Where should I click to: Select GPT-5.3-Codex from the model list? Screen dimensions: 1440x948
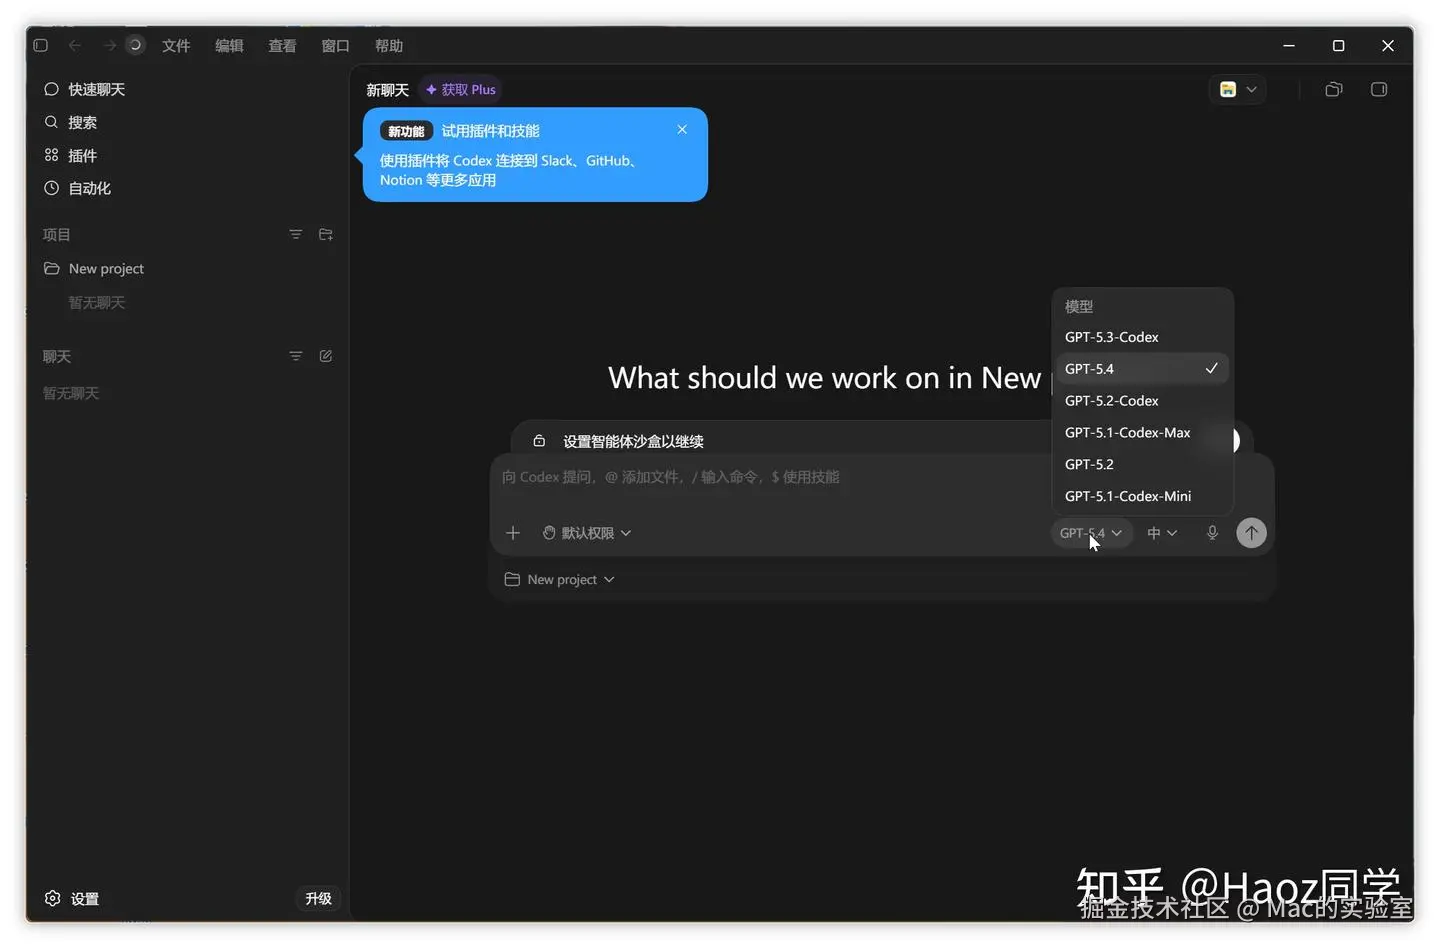coord(1142,337)
